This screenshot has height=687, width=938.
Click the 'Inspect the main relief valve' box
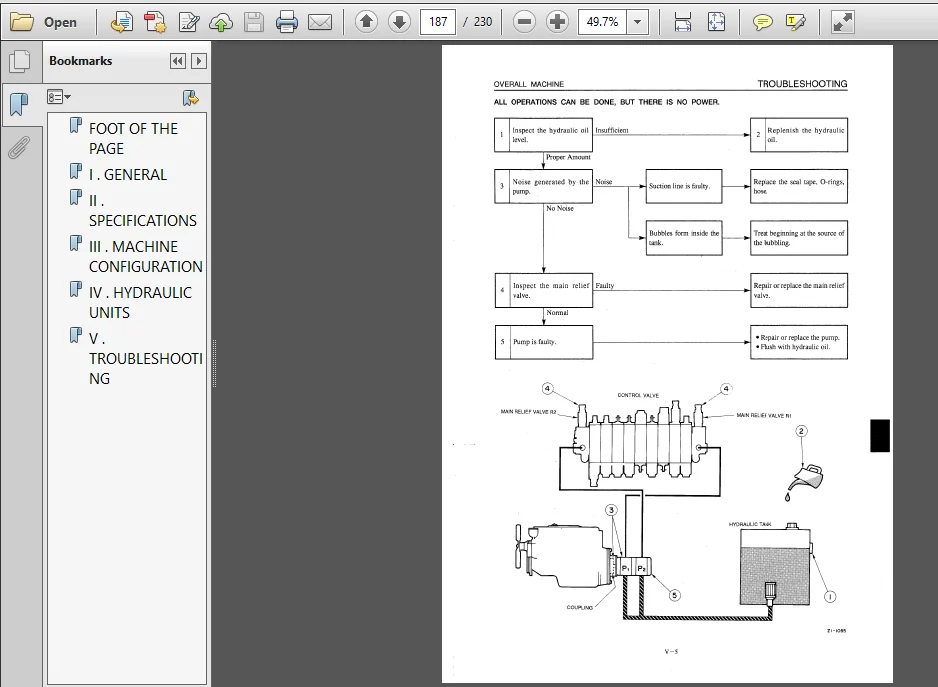(x=544, y=290)
